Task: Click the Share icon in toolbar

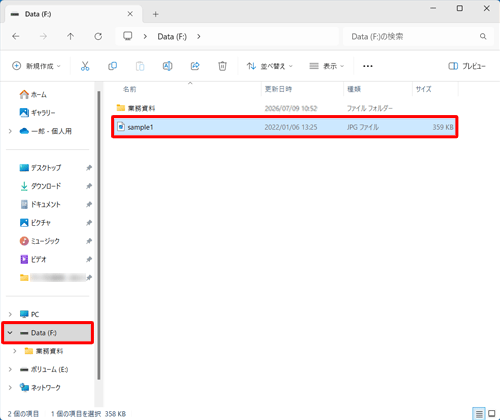Action: [x=195, y=66]
